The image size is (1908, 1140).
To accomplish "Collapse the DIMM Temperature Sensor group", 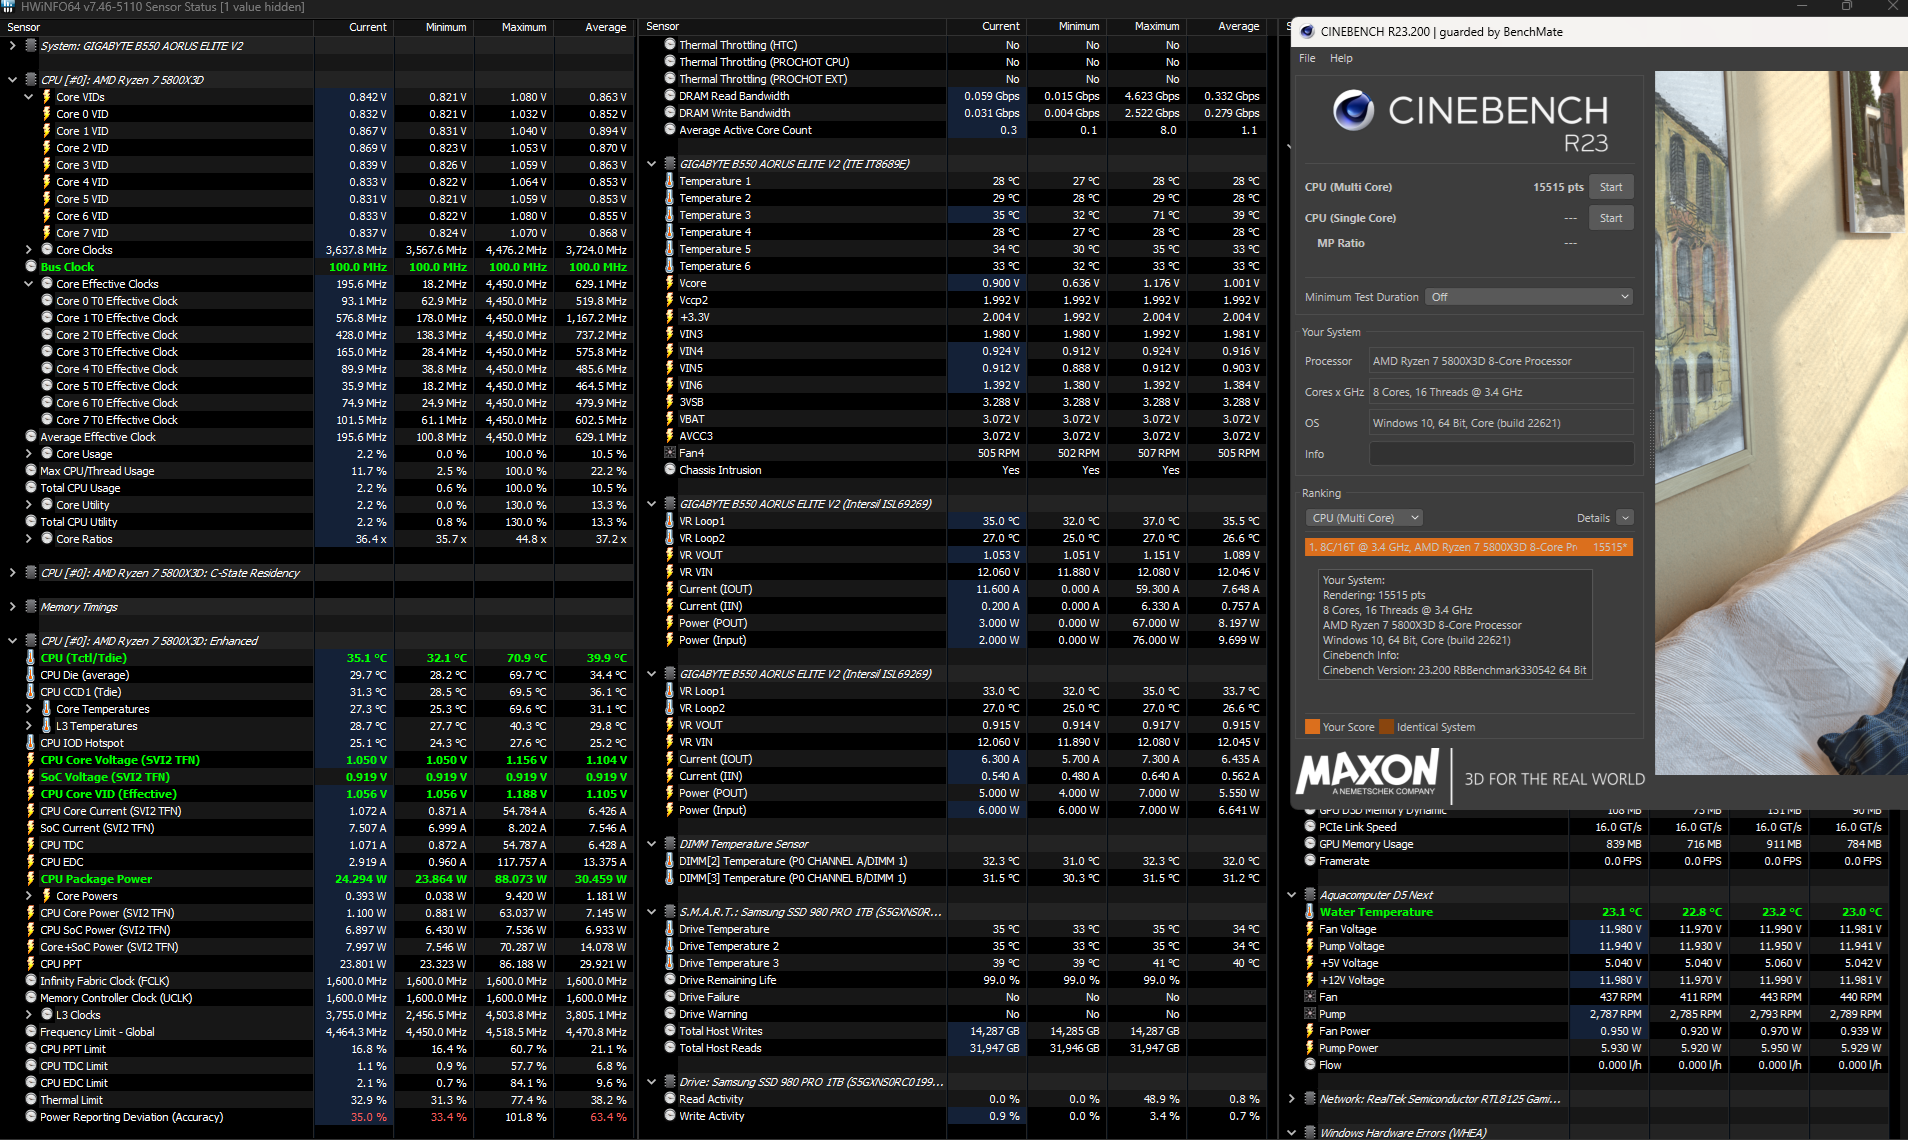I will pyautogui.click(x=652, y=844).
